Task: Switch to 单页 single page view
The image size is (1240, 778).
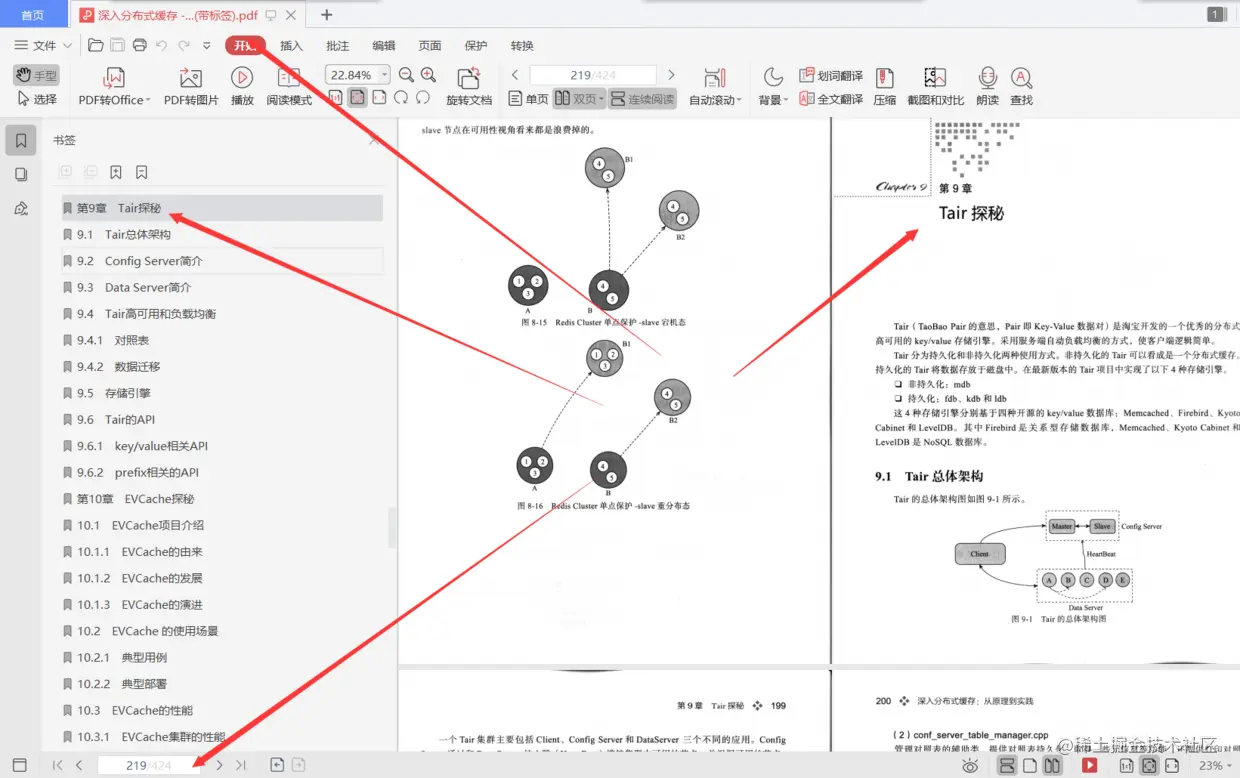Action: [528, 99]
